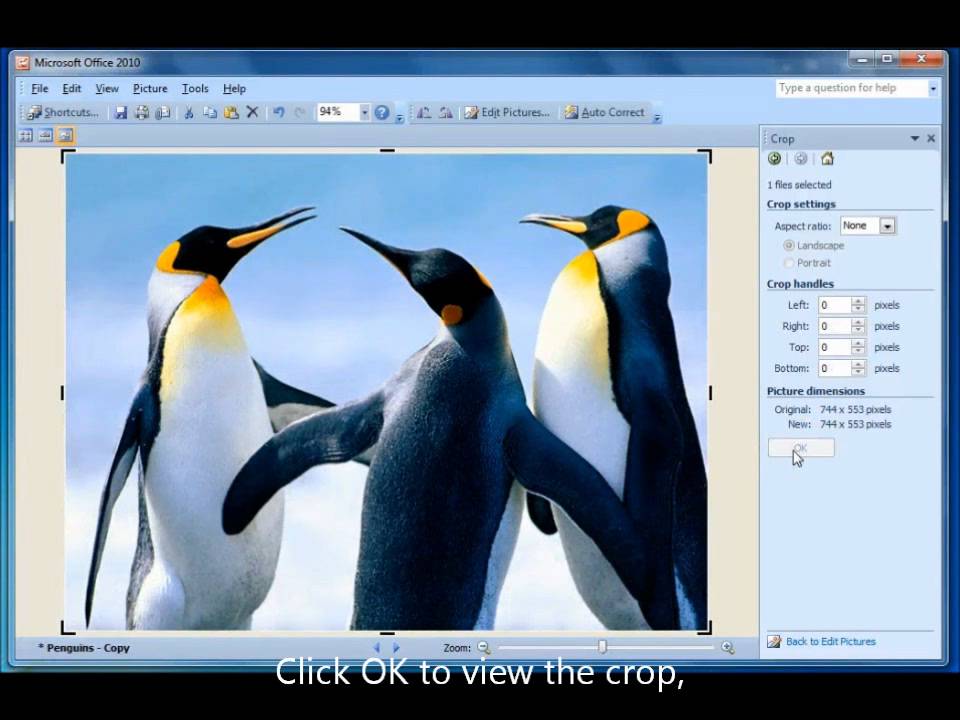This screenshot has width=960, height=720.
Task: Select the Single Picture view icon
Action: pos(66,135)
